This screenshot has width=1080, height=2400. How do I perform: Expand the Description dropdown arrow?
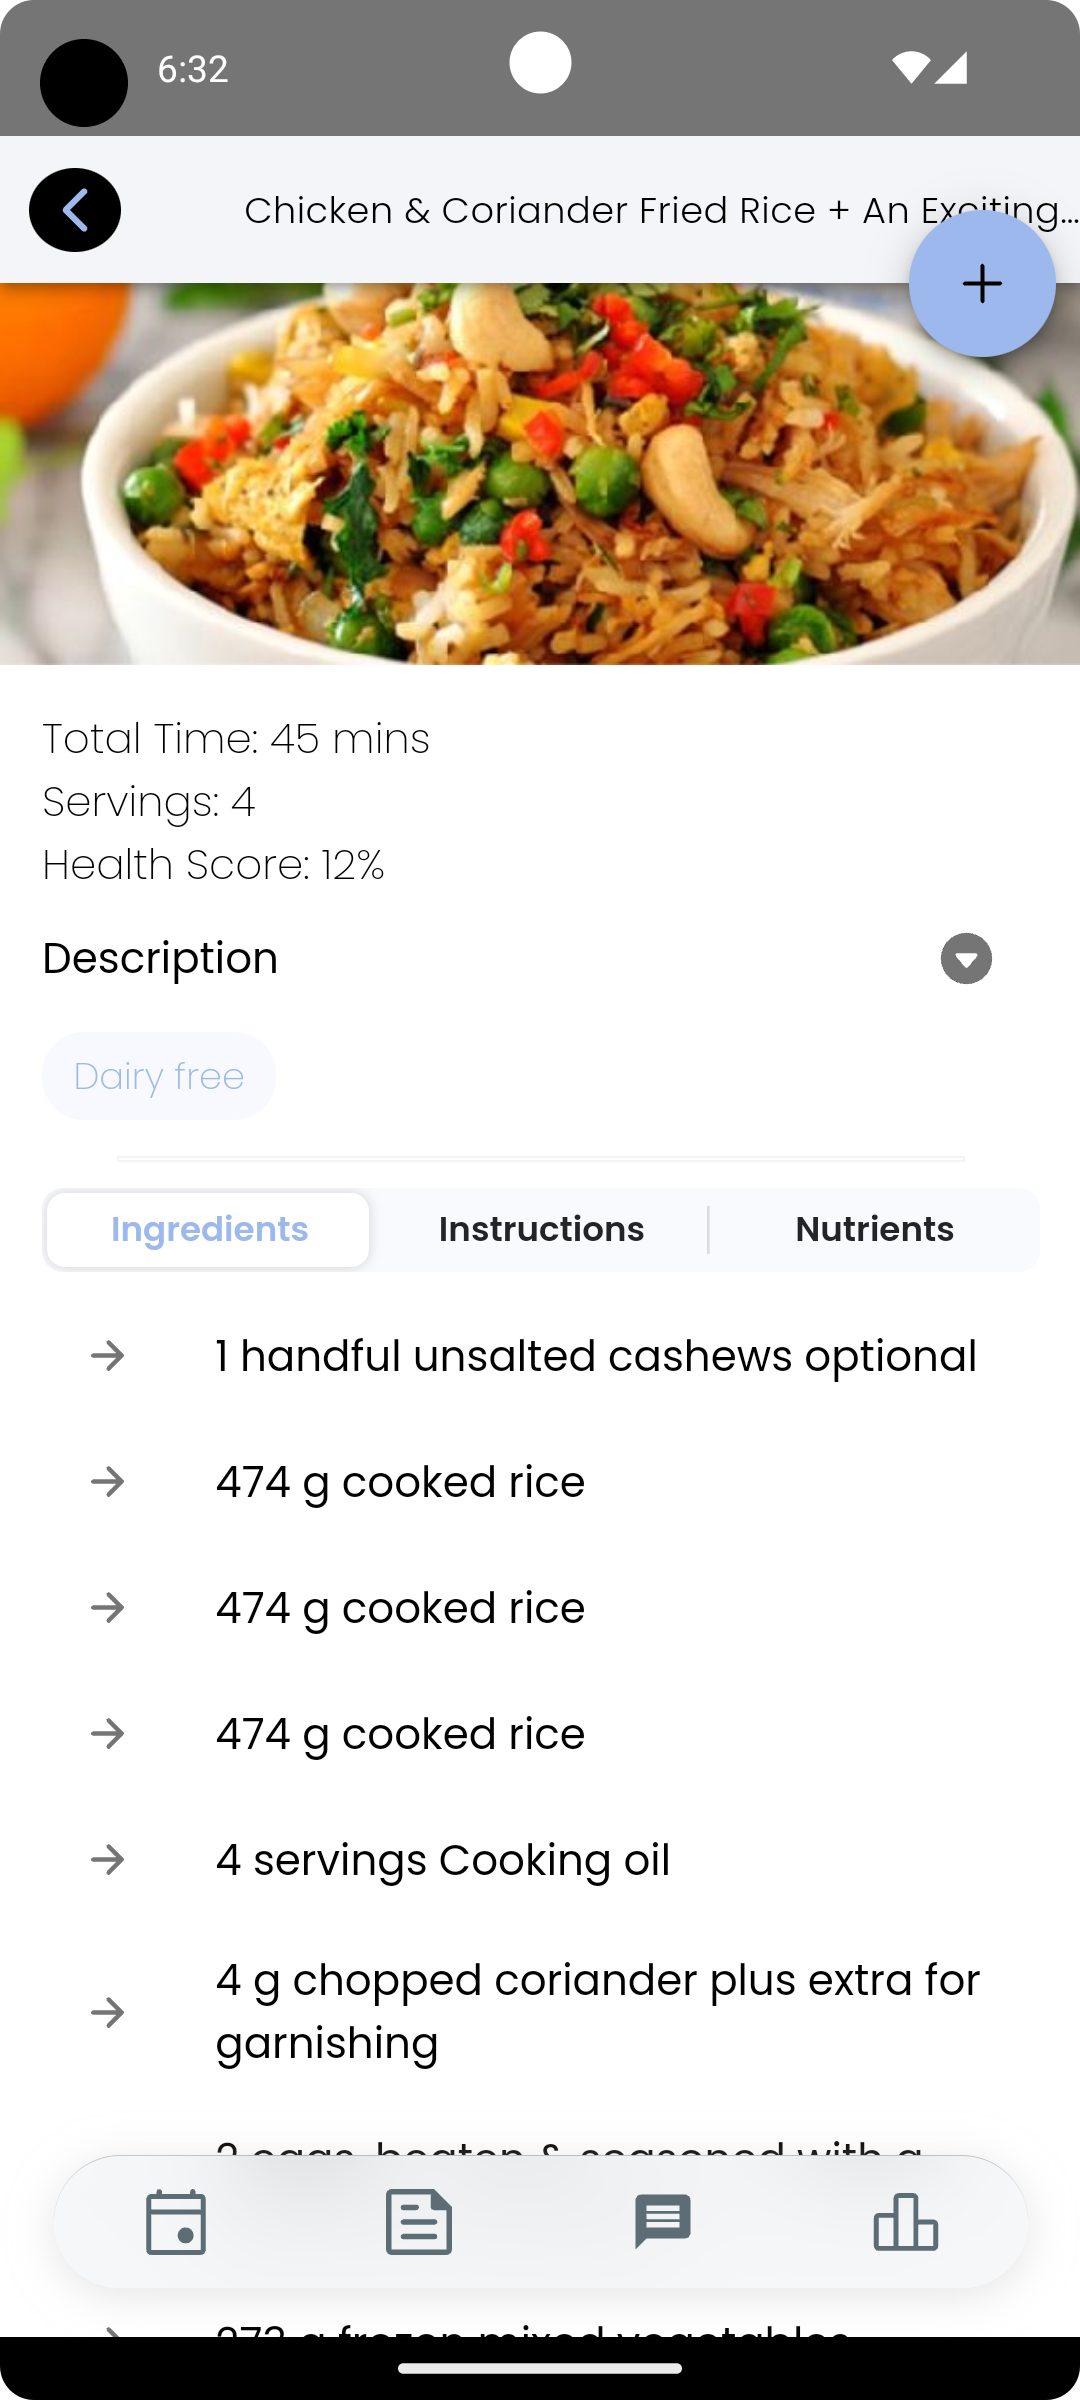click(966, 959)
